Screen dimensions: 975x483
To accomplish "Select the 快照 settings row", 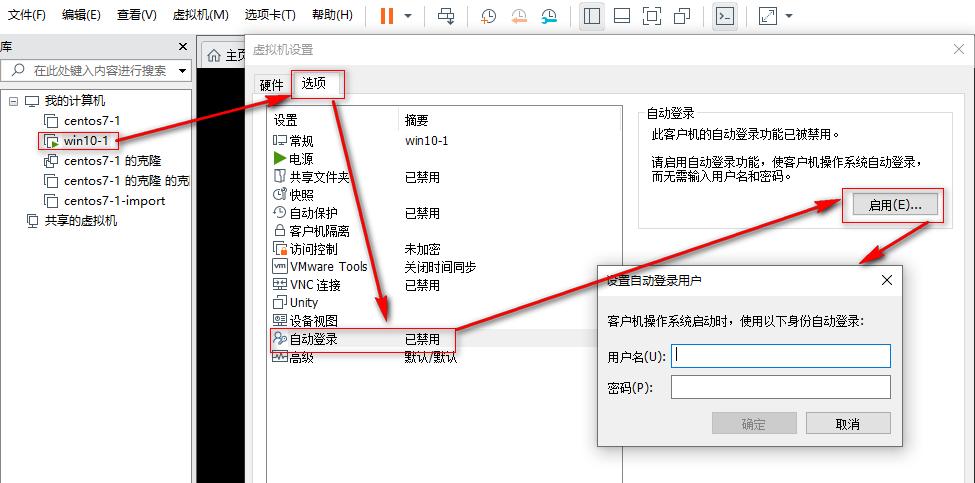I will pos(444,195).
